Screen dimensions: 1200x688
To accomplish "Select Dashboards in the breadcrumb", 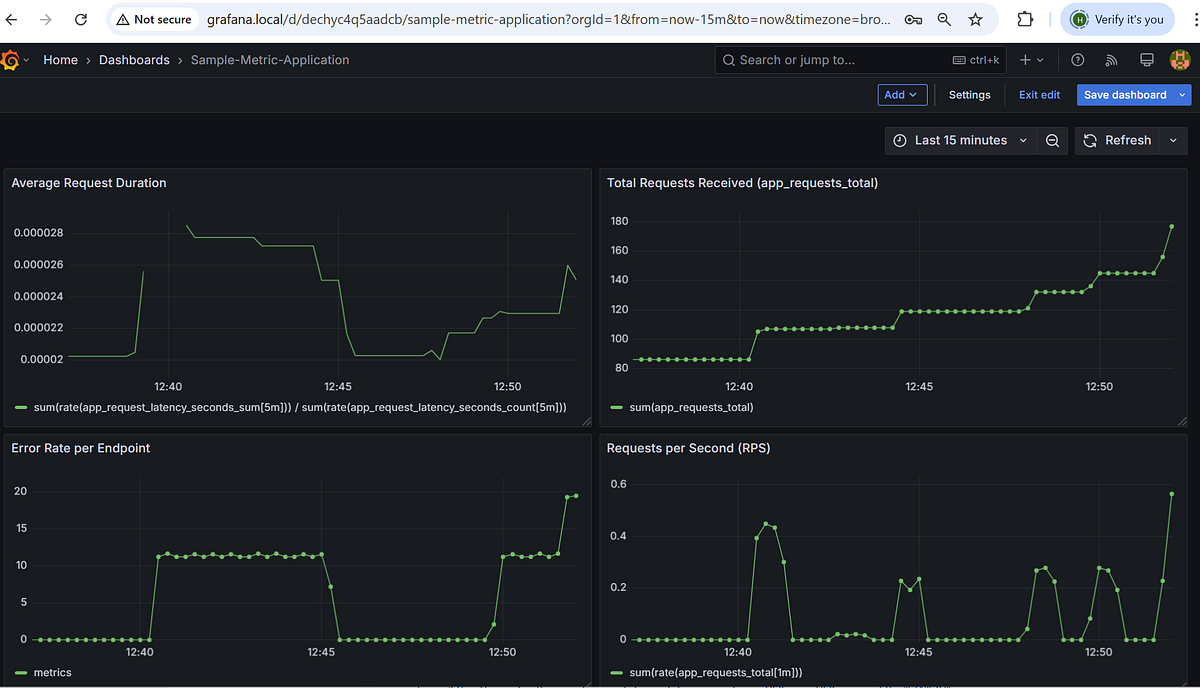I will point(134,60).
